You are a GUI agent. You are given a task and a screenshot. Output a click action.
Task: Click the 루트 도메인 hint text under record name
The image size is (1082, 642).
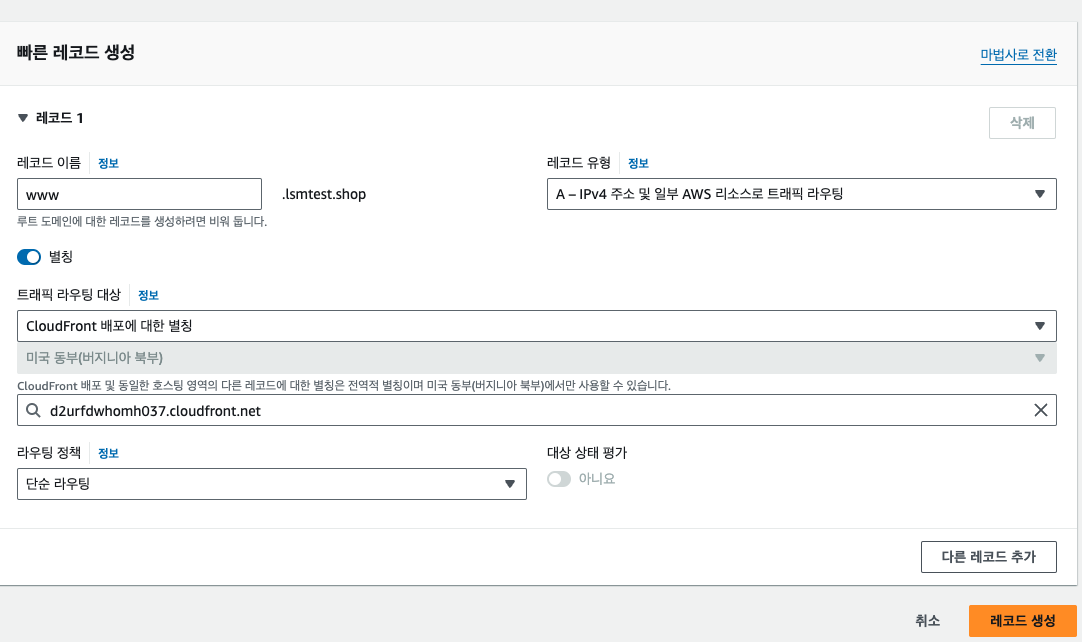(x=142, y=222)
